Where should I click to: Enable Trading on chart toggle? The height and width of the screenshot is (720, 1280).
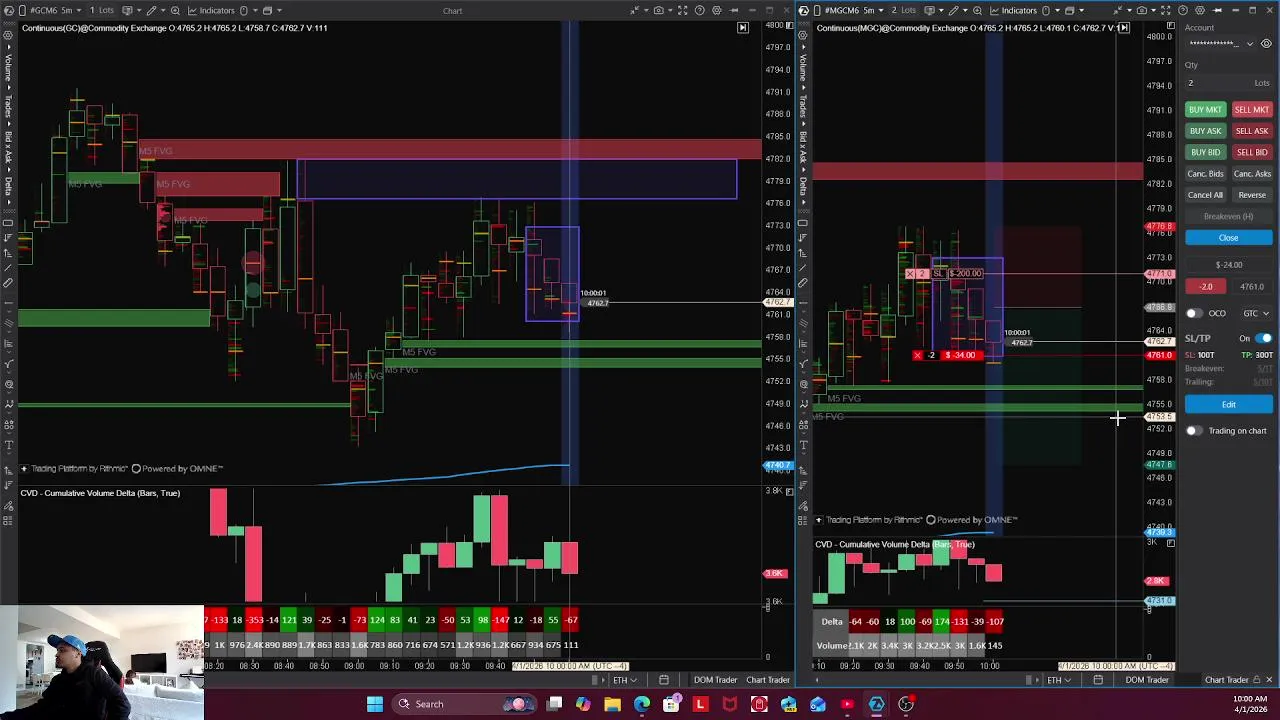point(1193,431)
